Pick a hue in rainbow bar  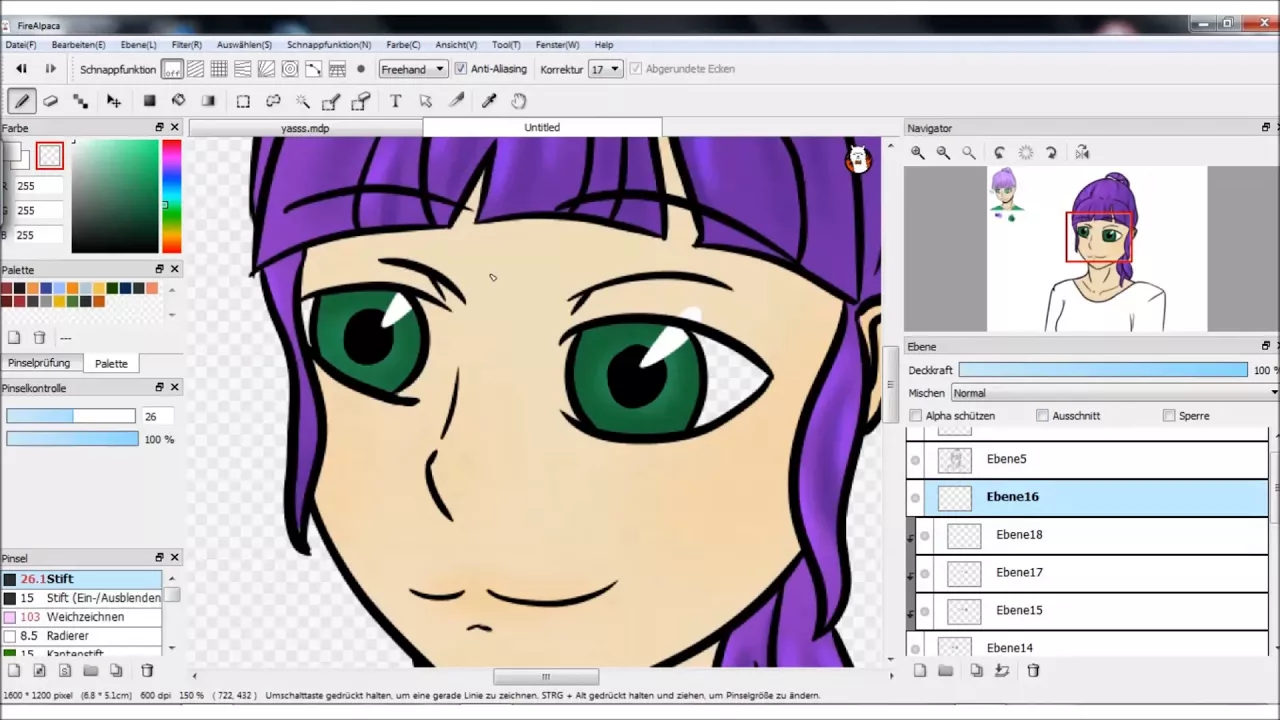point(171,196)
